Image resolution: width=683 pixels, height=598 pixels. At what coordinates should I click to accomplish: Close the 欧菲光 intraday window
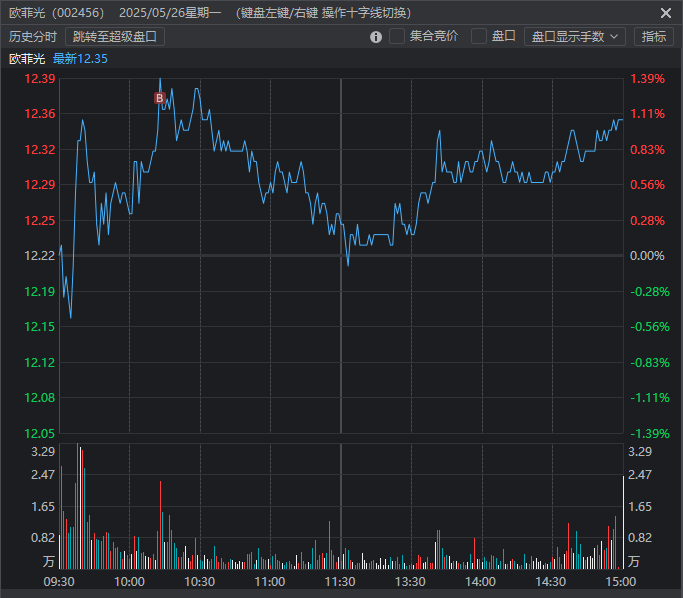tap(666, 13)
